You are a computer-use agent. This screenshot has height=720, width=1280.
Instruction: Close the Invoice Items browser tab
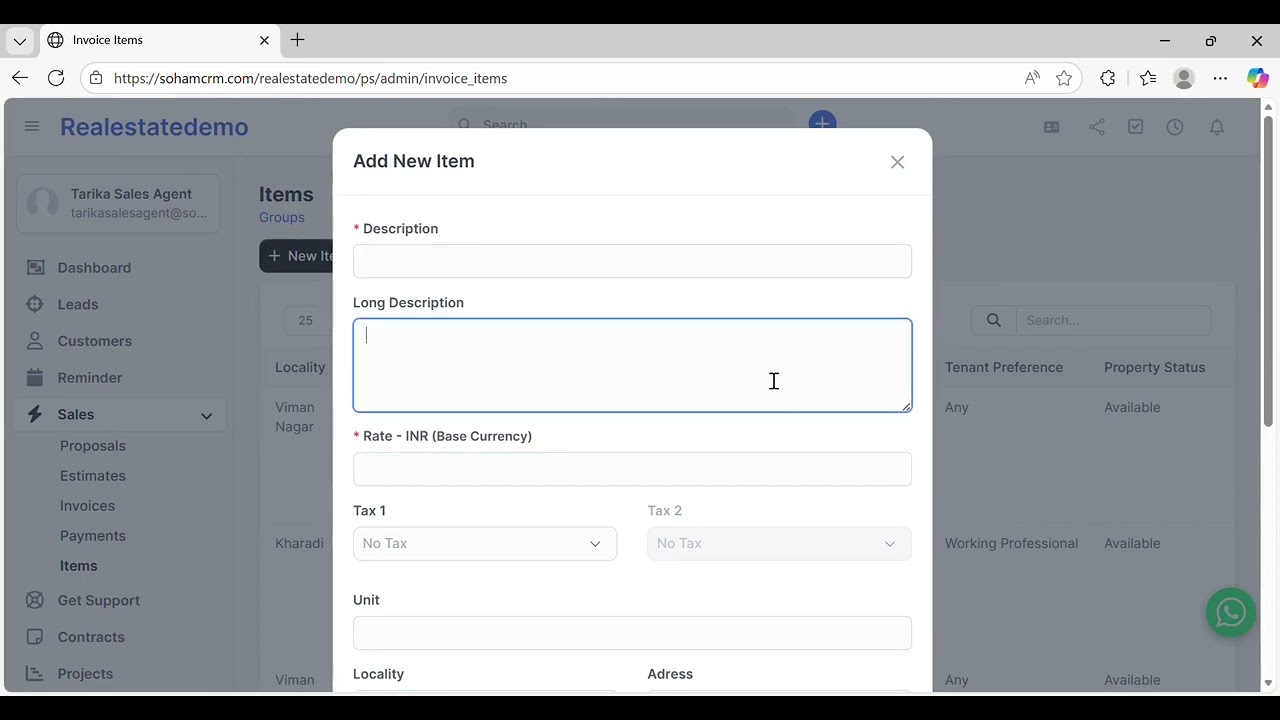coord(264,40)
